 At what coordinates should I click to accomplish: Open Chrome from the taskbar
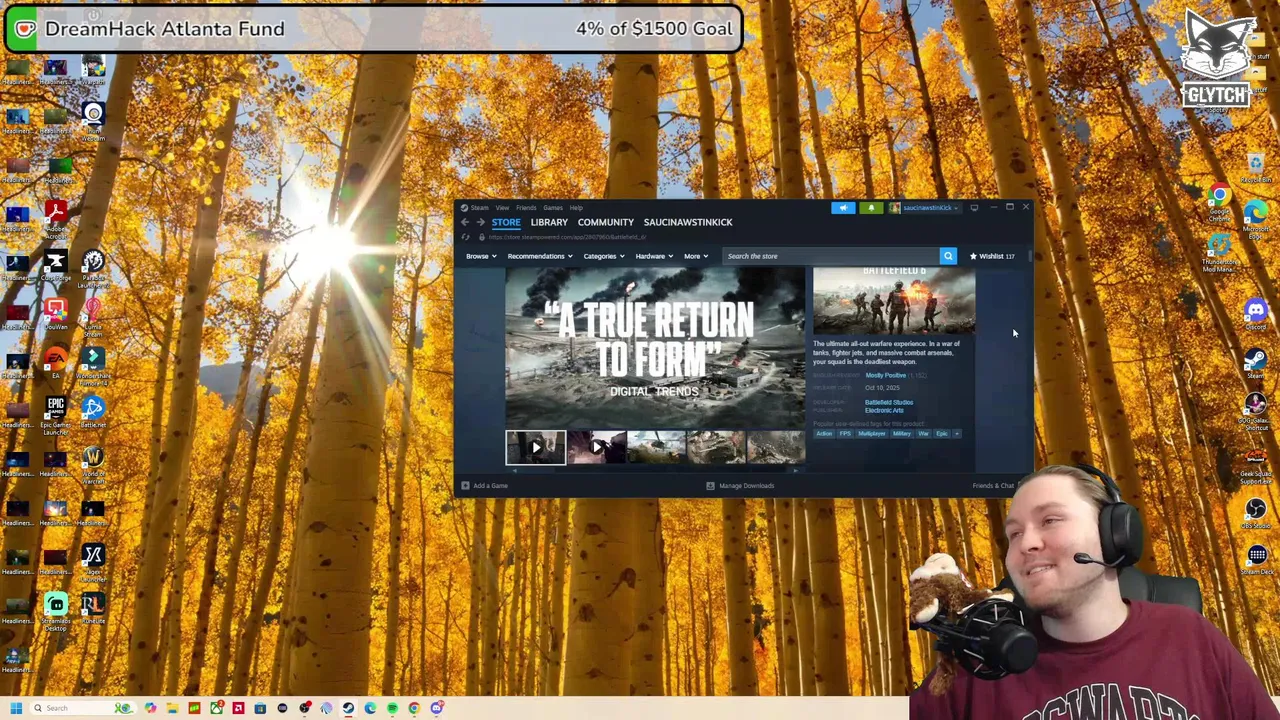[x=414, y=708]
